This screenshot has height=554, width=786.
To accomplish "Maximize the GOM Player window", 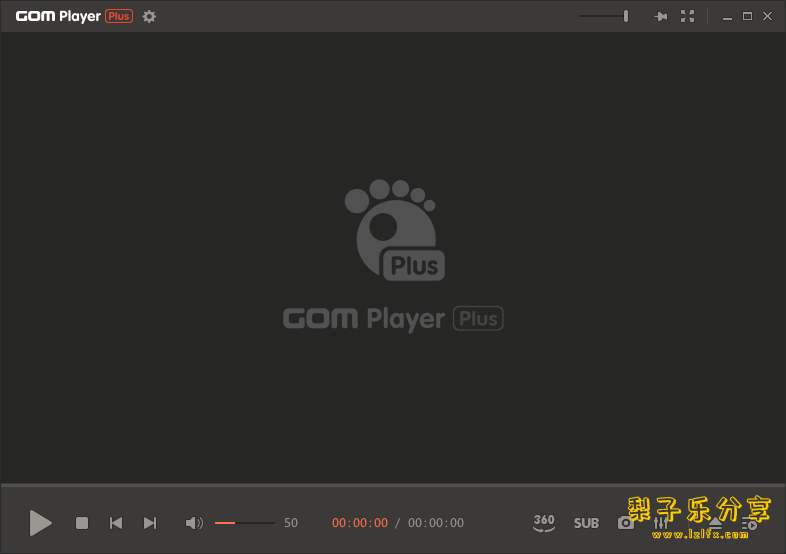I will (x=747, y=16).
